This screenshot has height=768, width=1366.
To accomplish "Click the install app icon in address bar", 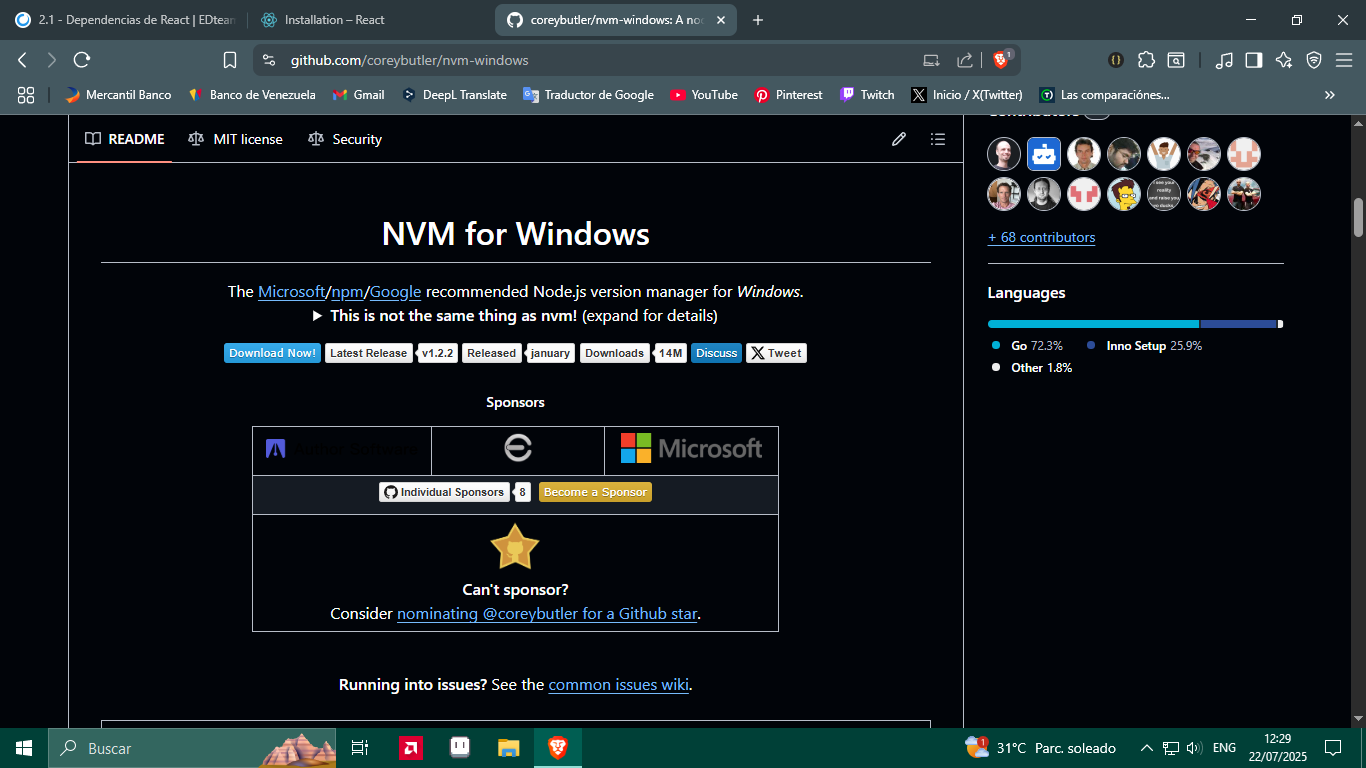I will 931,60.
